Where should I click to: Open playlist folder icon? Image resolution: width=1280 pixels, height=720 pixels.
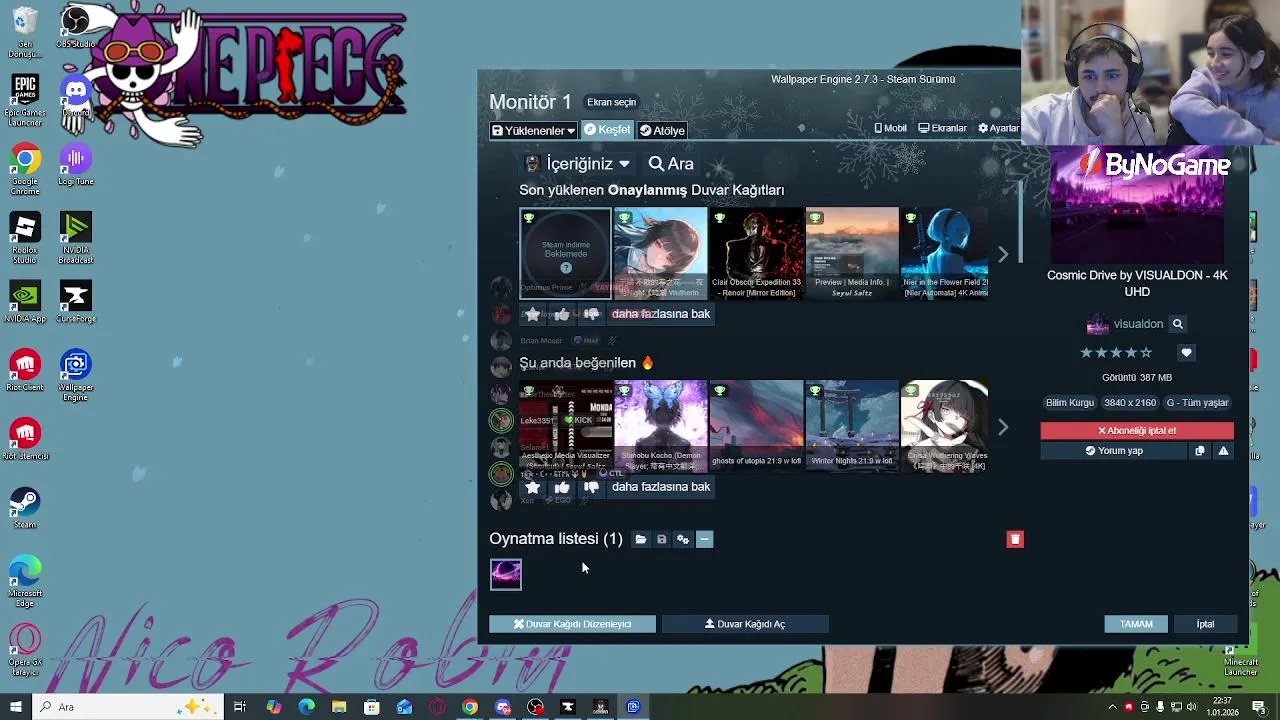coord(641,539)
